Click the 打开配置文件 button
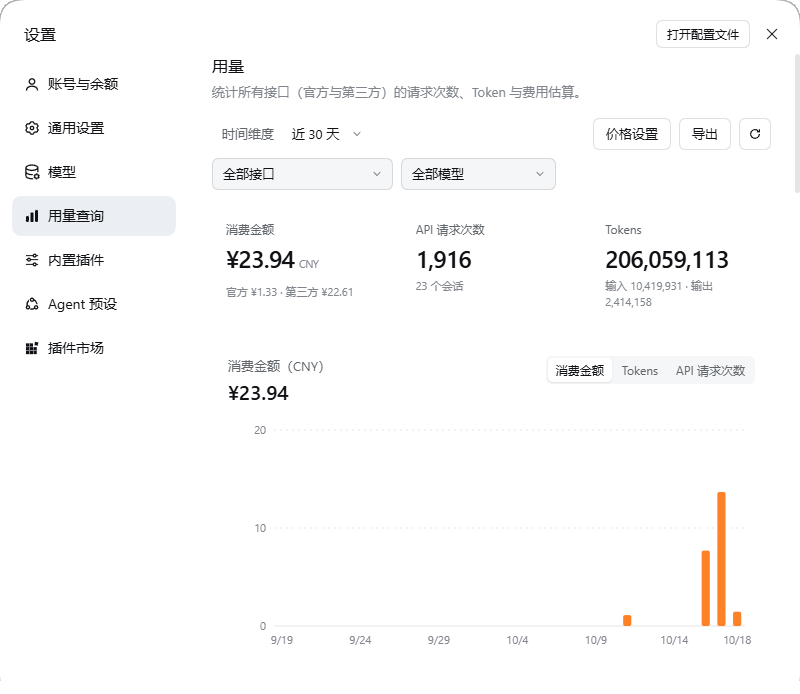Image resolution: width=800 pixels, height=694 pixels. 703,34
